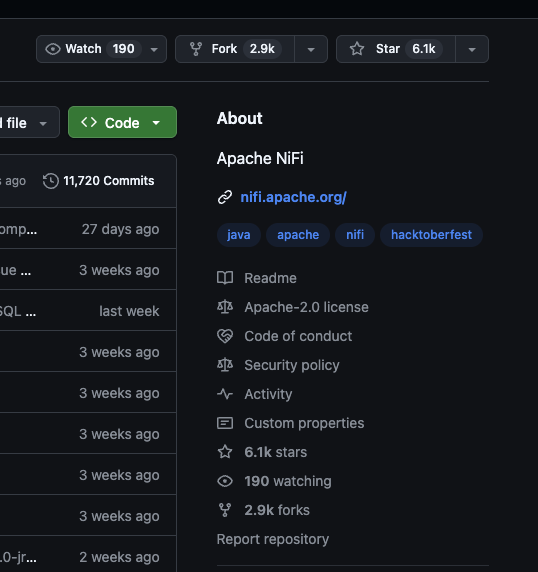This screenshot has width=538, height=572.
Task: Click the Report repository link
Action: pyautogui.click(x=273, y=539)
